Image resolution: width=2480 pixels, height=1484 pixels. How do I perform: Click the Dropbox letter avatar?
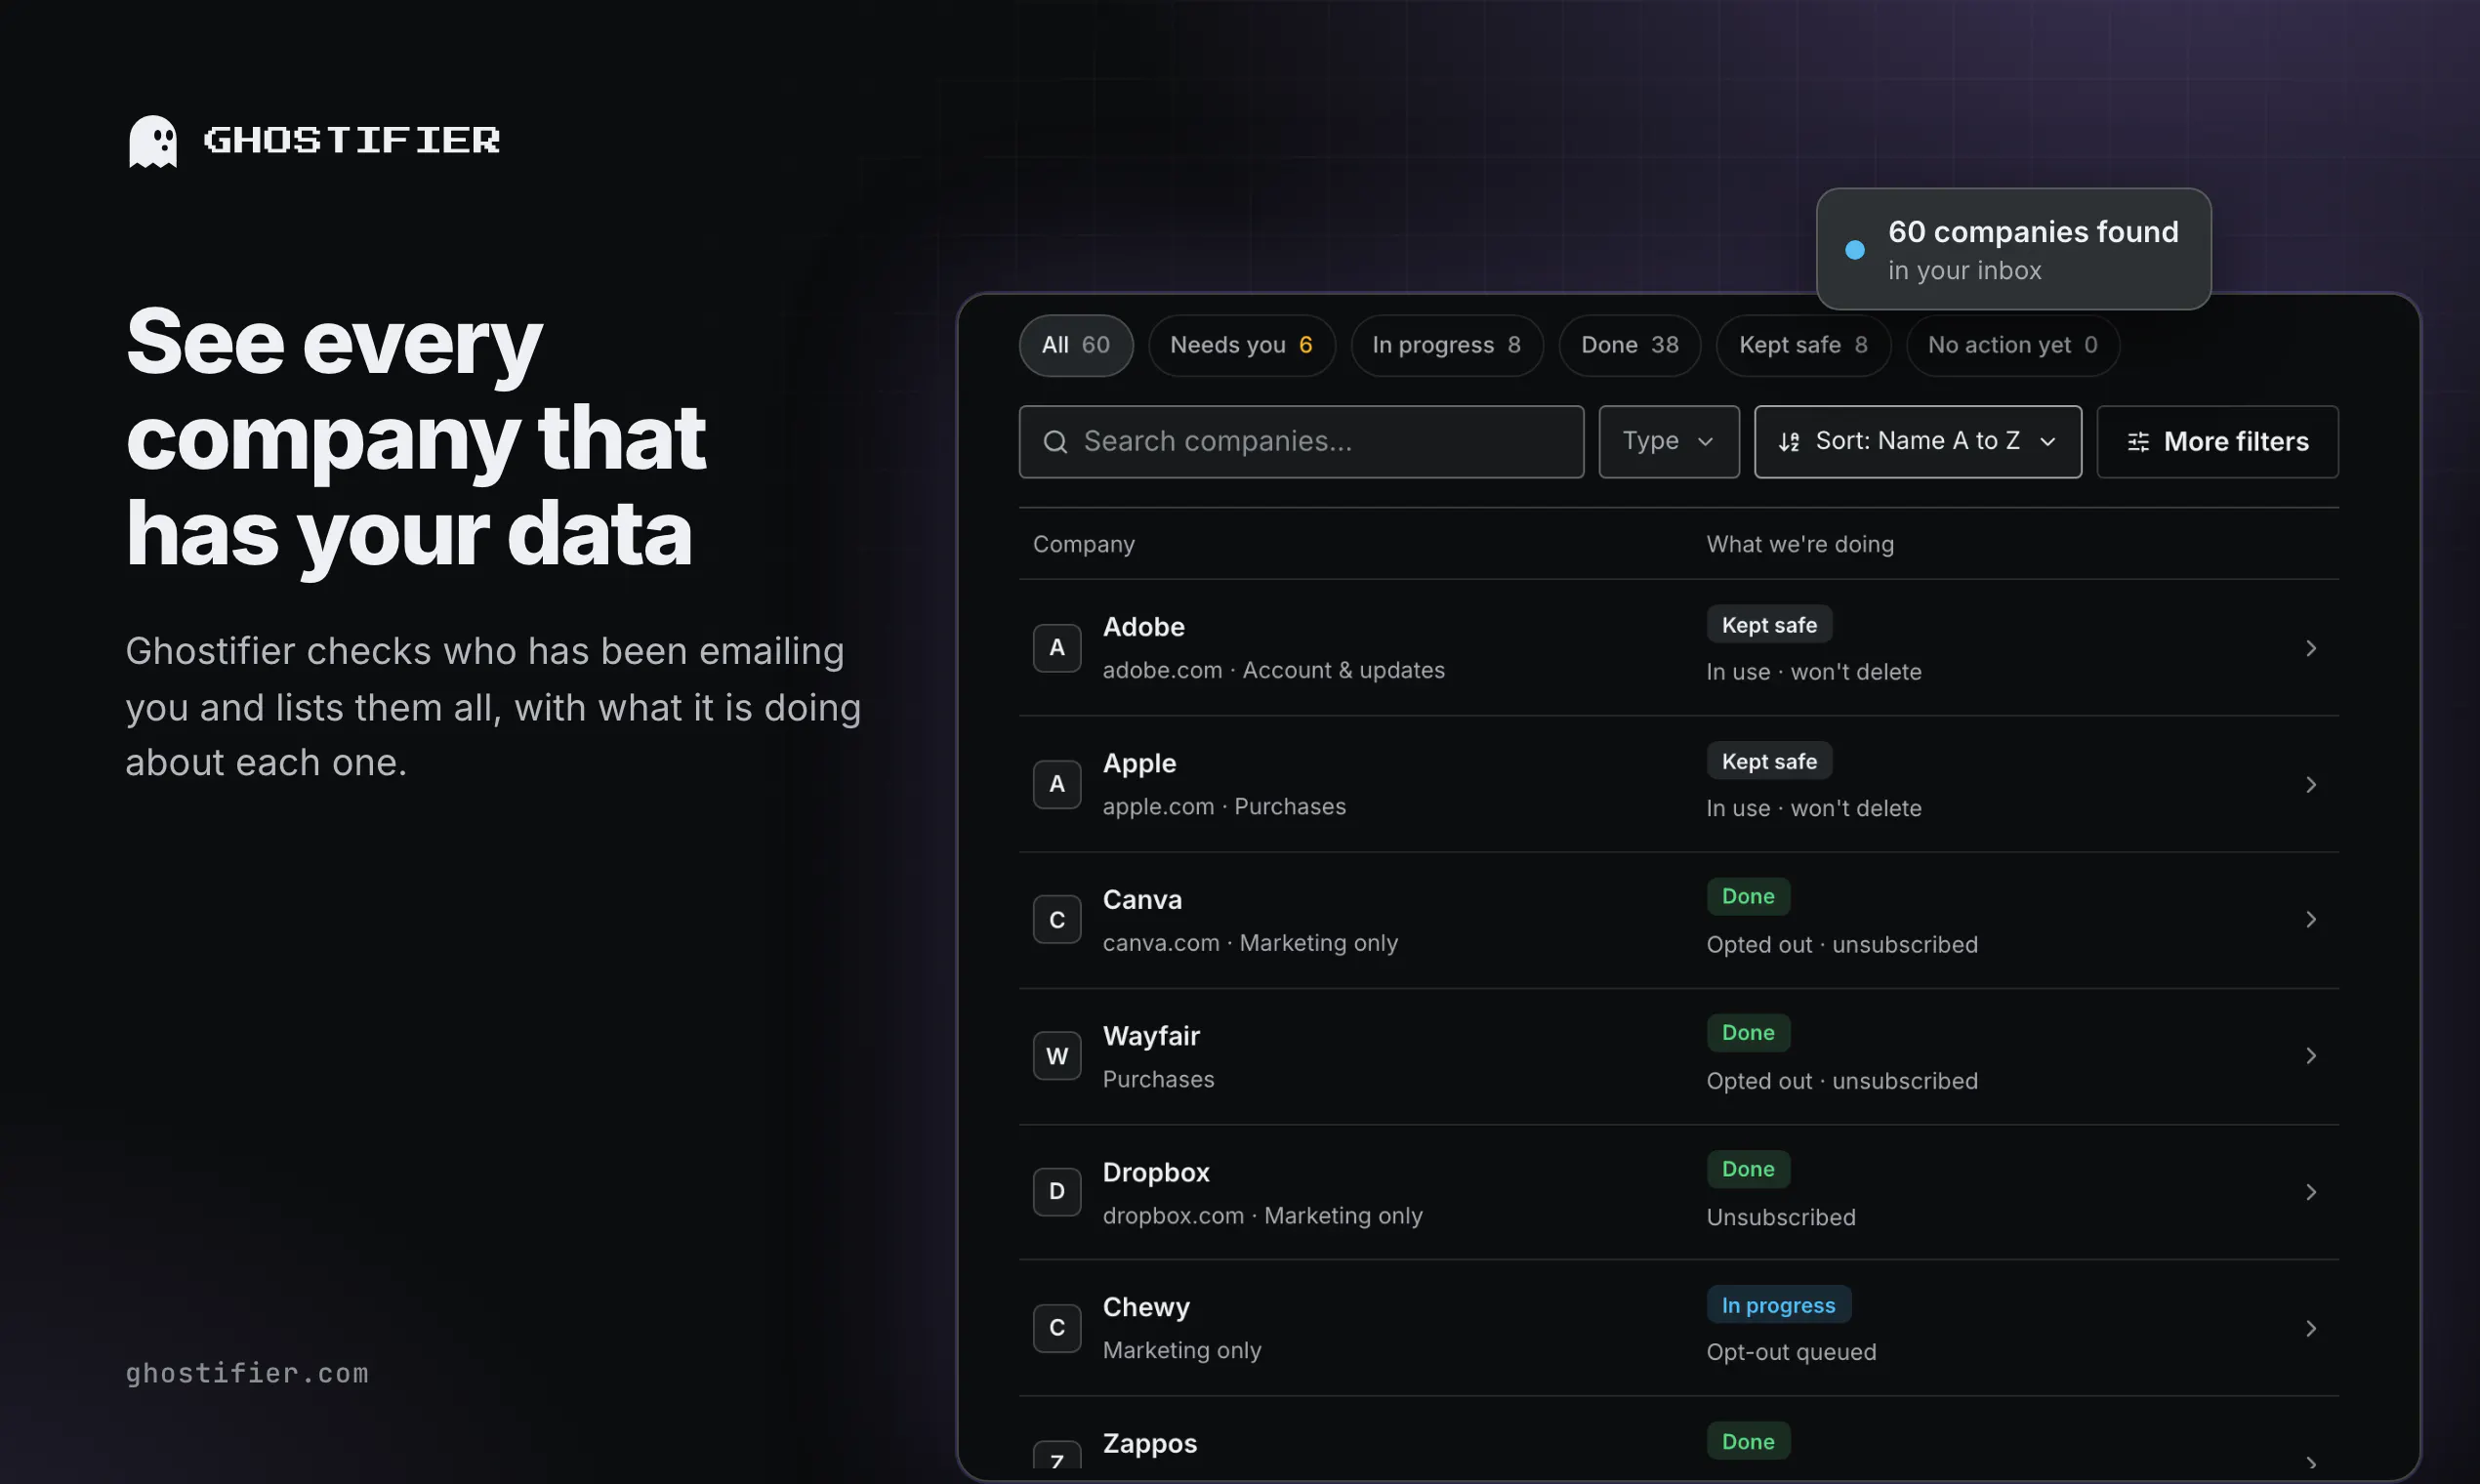pyautogui.click(x=1057, y=1192)
